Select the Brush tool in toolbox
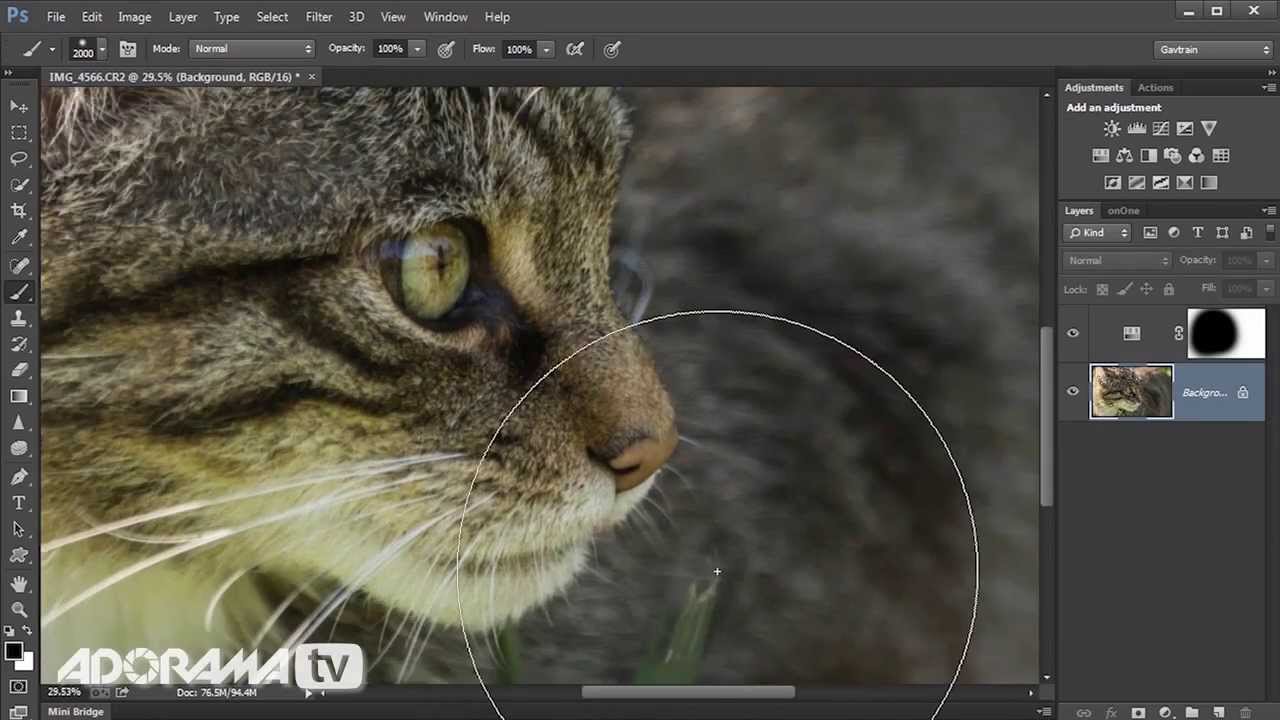The height and width of the screenshot is (720, 1280). click(19, 292)
